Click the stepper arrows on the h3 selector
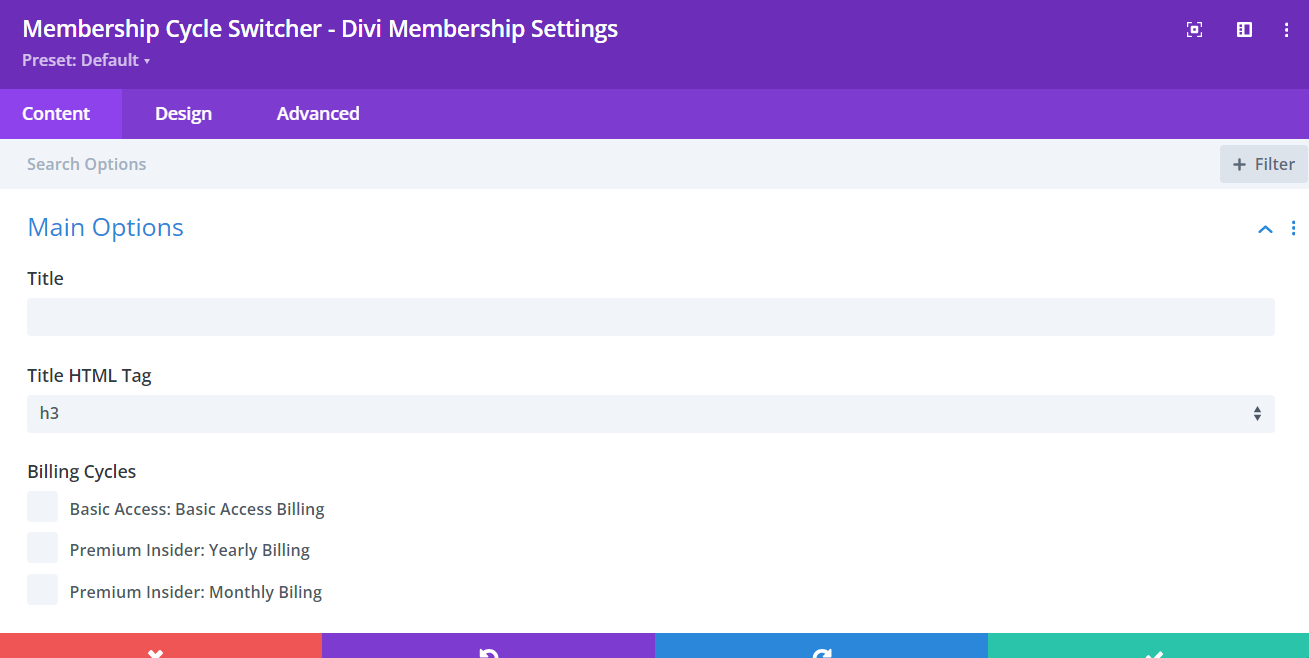 [1257, 412]
